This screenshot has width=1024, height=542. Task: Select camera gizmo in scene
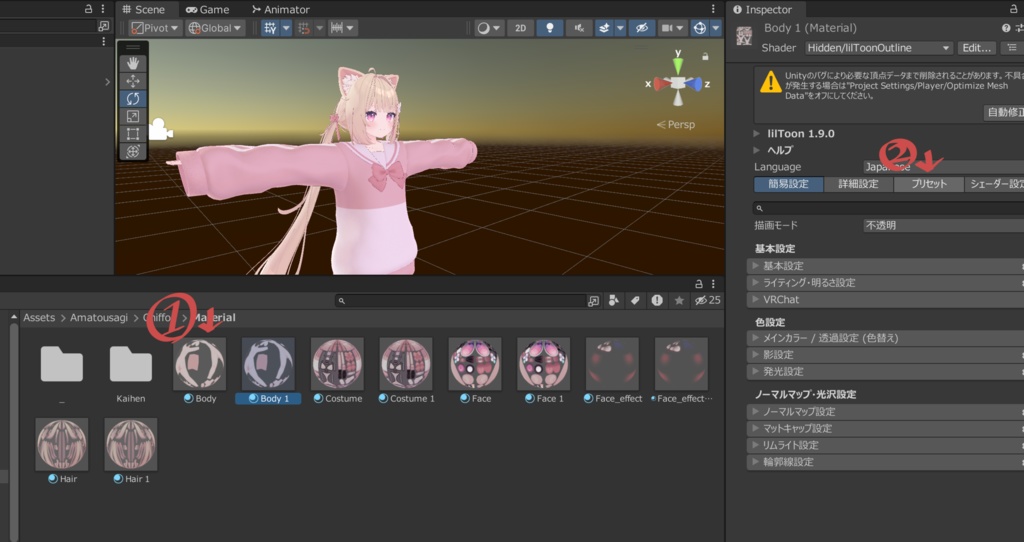pos(161,129)
